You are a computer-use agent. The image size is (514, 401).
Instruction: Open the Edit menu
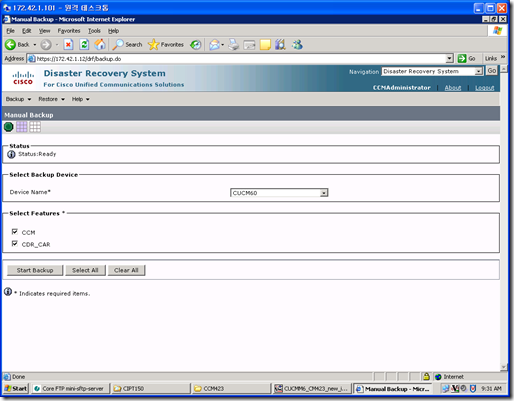(x=26, y=31)
